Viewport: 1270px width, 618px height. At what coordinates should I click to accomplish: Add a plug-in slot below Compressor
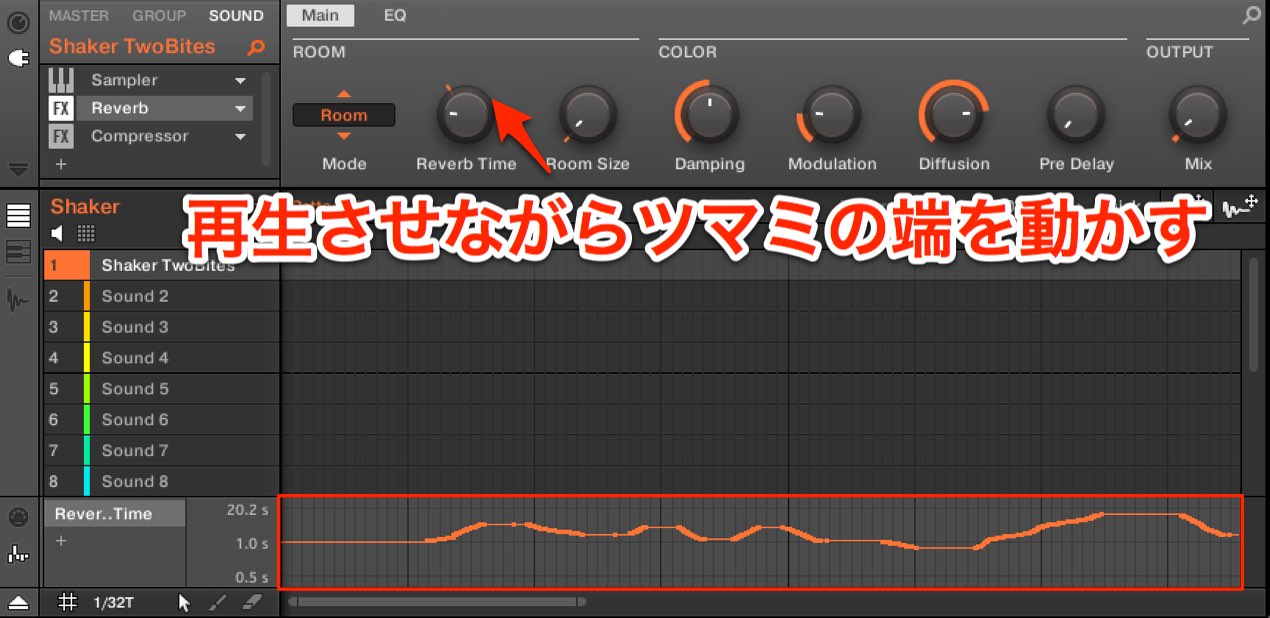[61, 163]
